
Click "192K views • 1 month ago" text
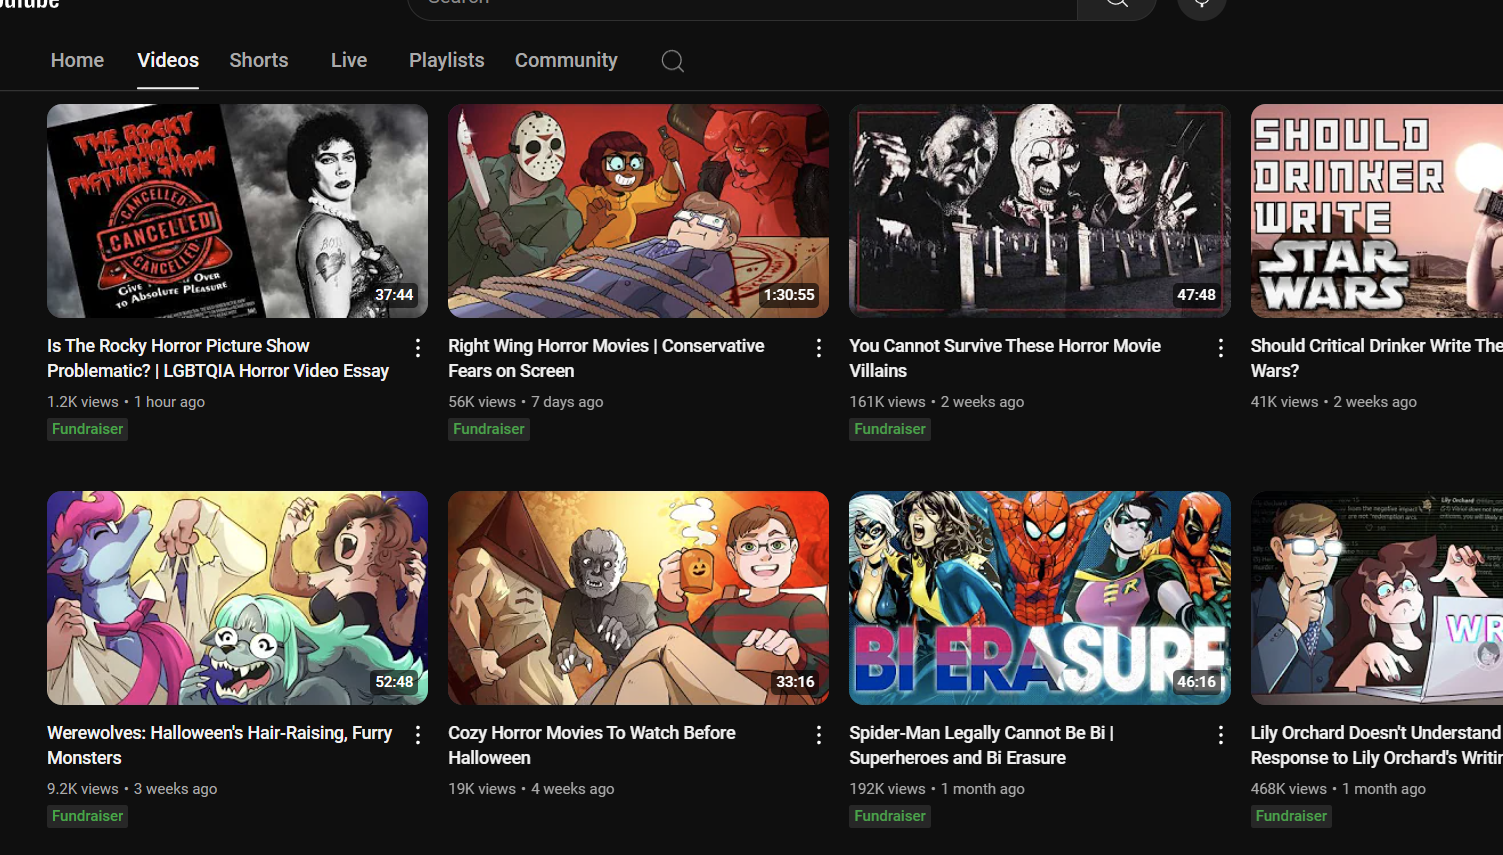click(937, 789)
